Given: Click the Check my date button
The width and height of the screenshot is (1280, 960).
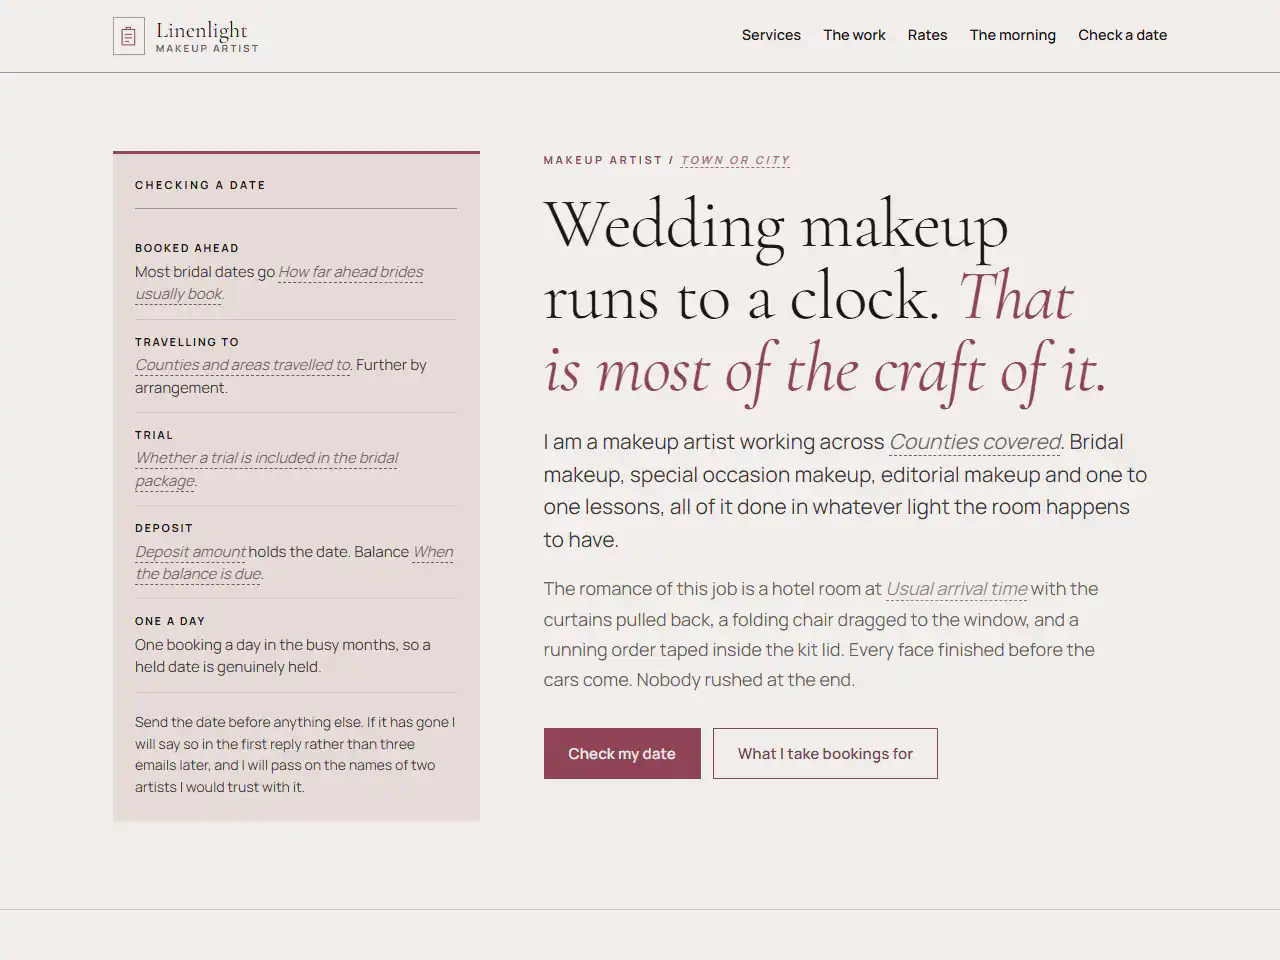Looking at the screenshot, I should tap(622, 754).
